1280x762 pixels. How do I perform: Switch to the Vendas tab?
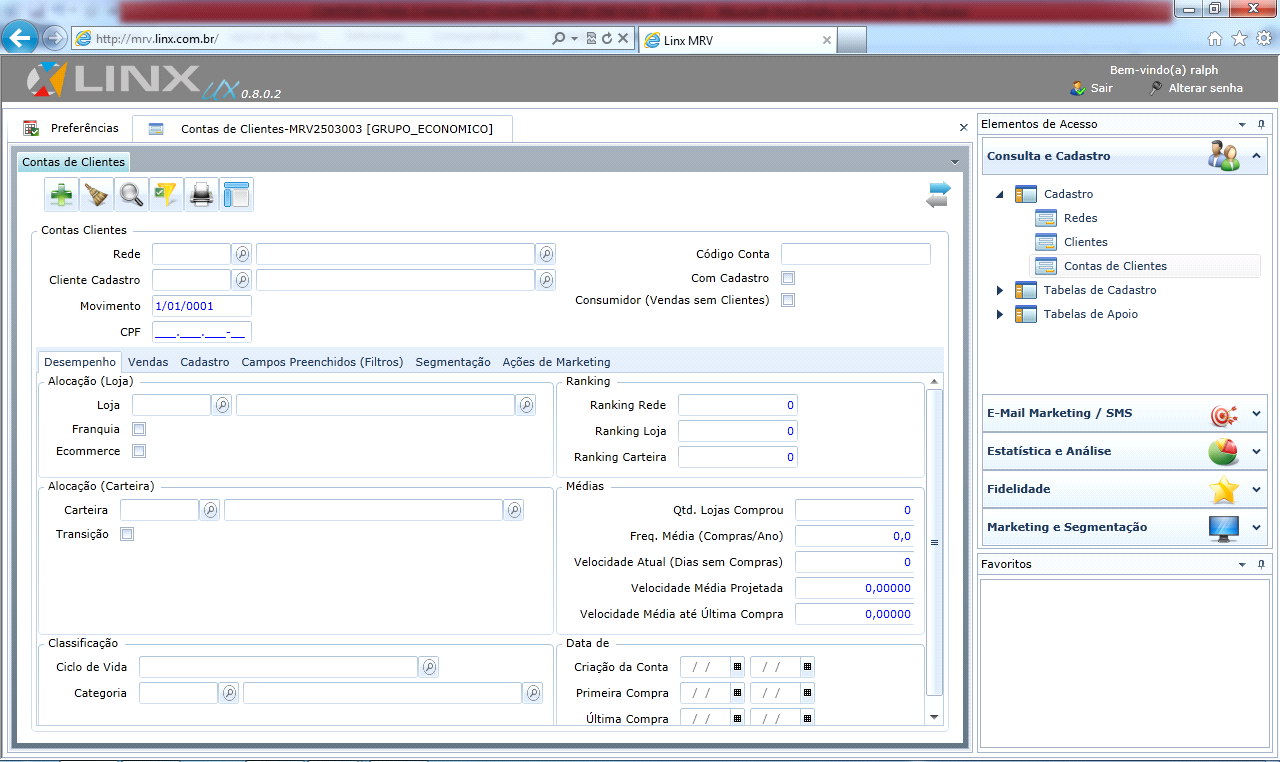(148, 362)
